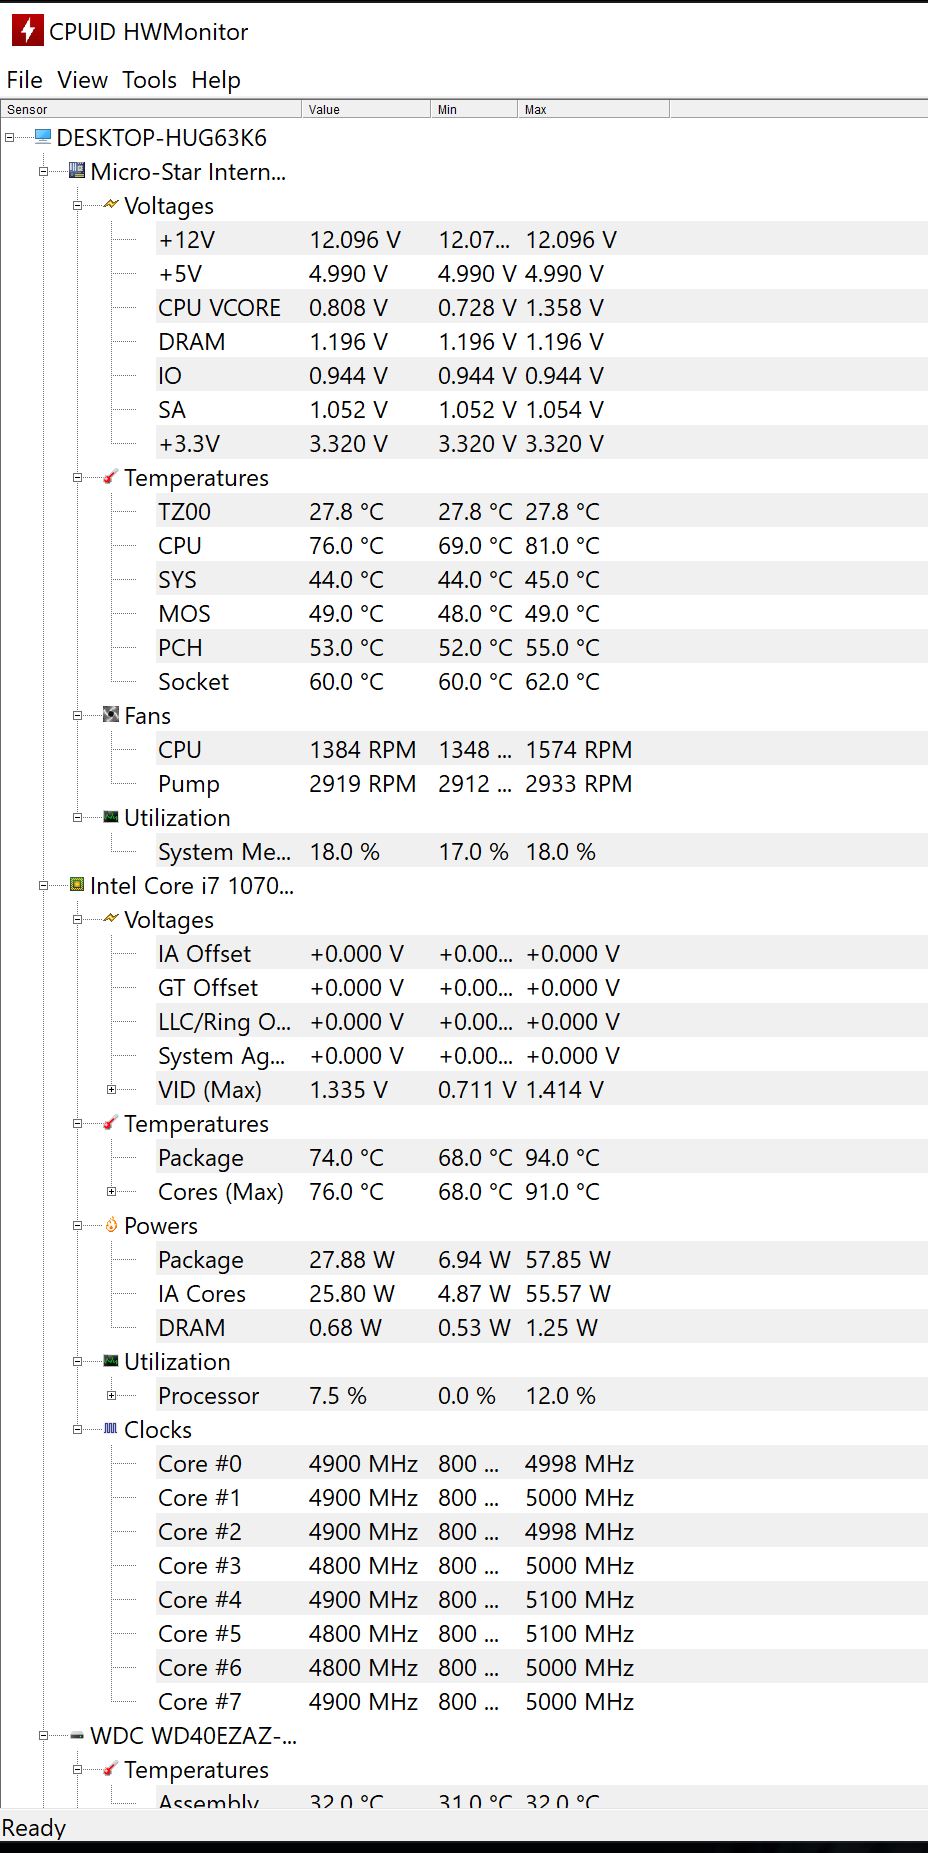Viewport: 928px width, 1853px height.
Task: Collapse the DESKTOP-HUG63K6 root node
Action: tap(9, 138)
